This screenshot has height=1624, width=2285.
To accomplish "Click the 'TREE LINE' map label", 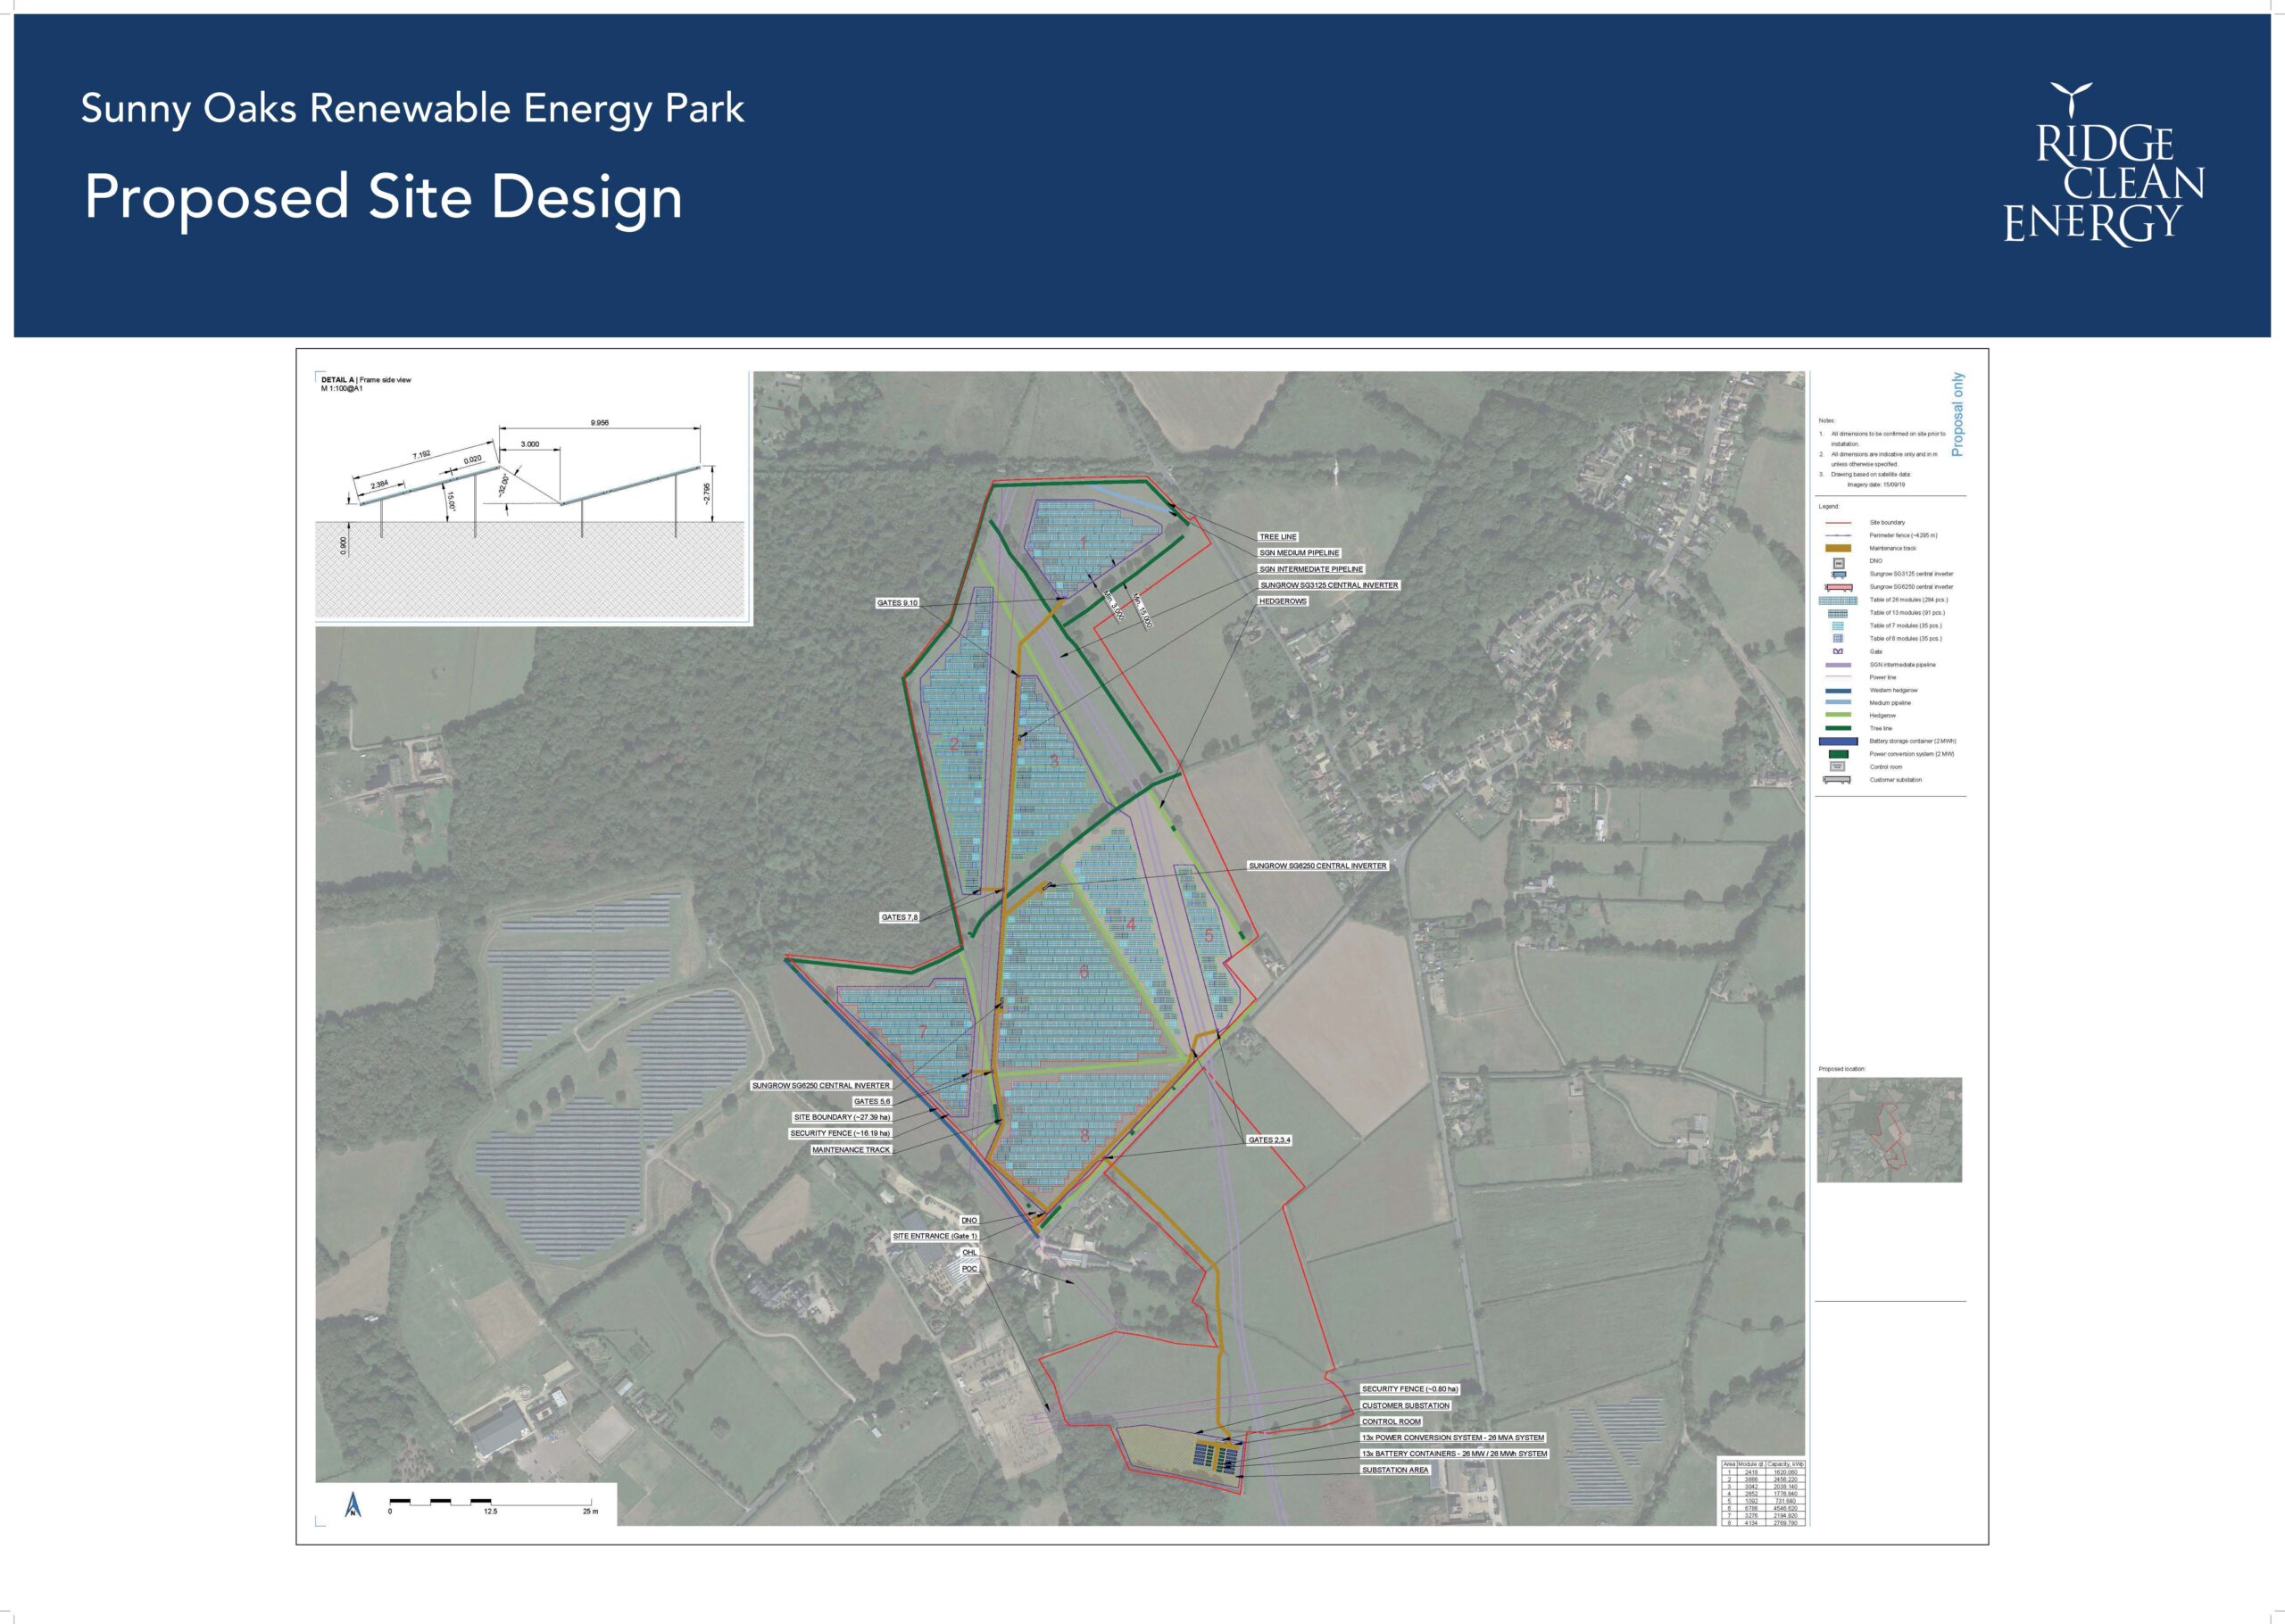I will 1278,537.
